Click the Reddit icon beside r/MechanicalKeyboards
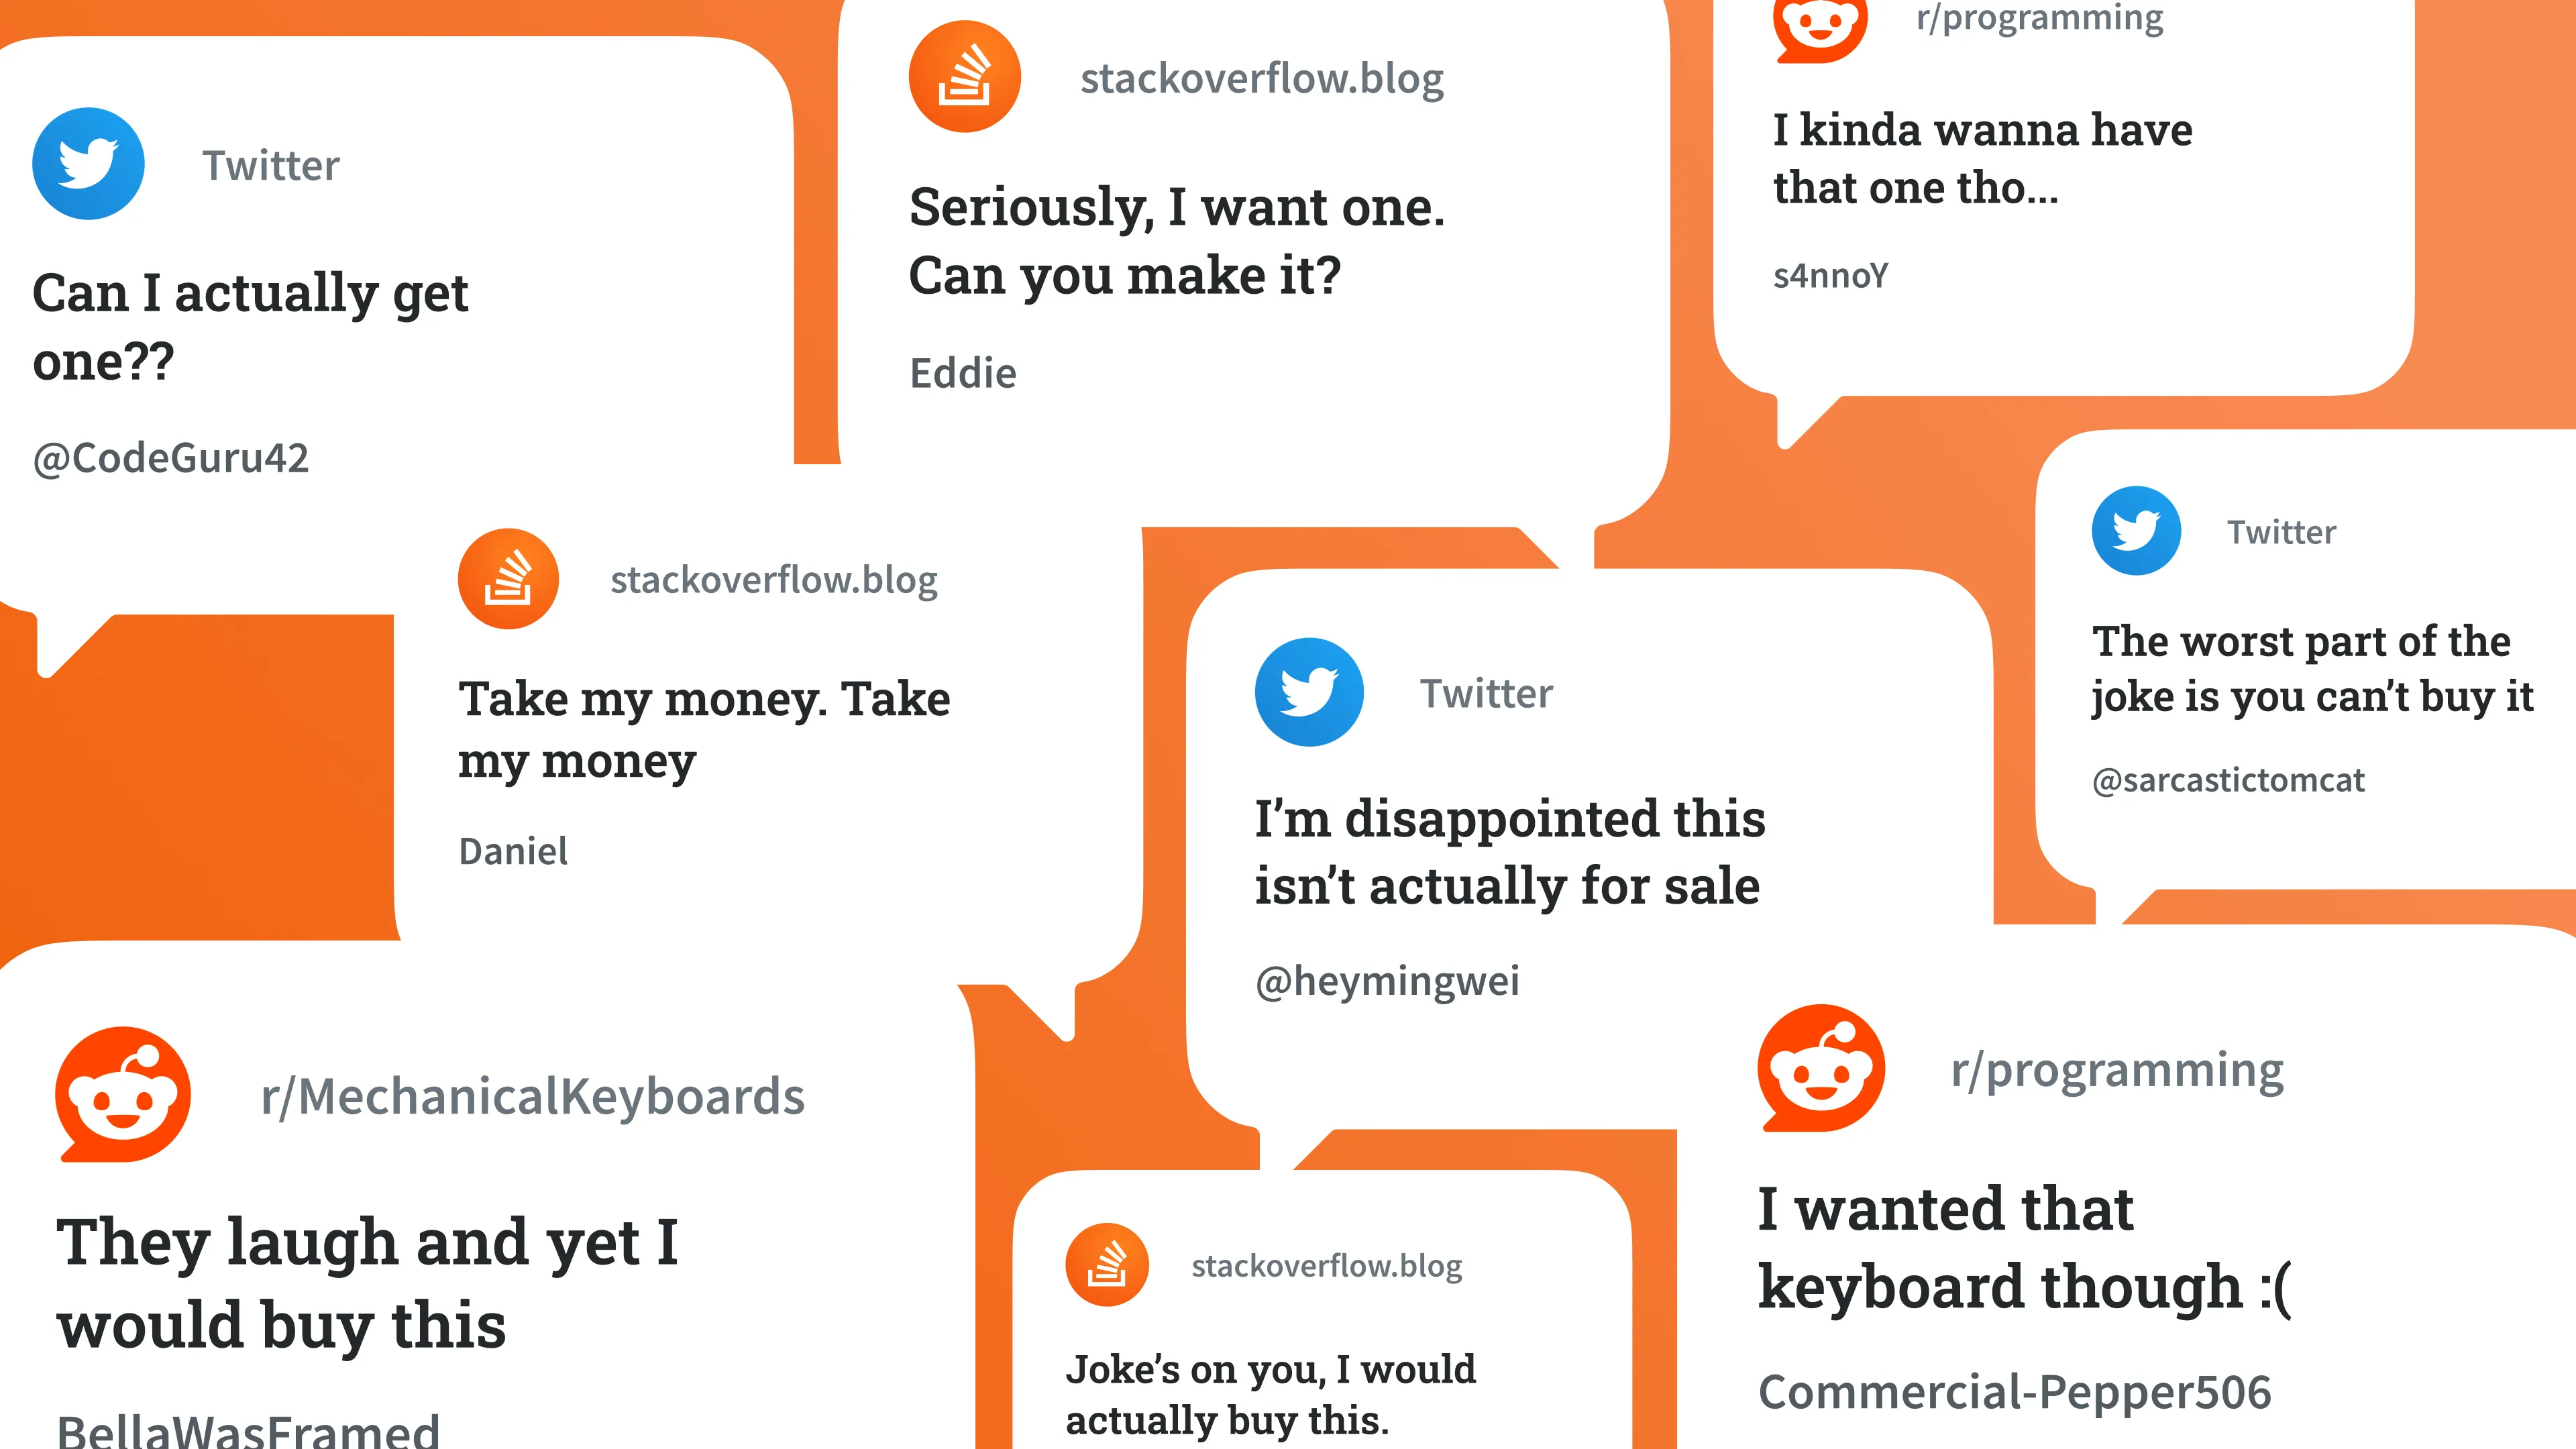Viewport: 2576px width, 1449px height. pos(123,1094)
